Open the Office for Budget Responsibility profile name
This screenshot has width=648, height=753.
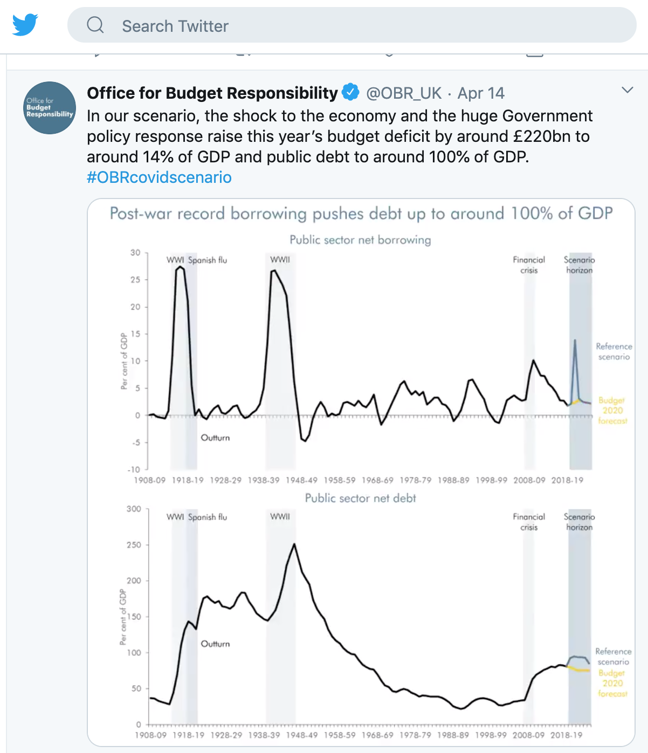pyautogui.click(x=212, y=93)
